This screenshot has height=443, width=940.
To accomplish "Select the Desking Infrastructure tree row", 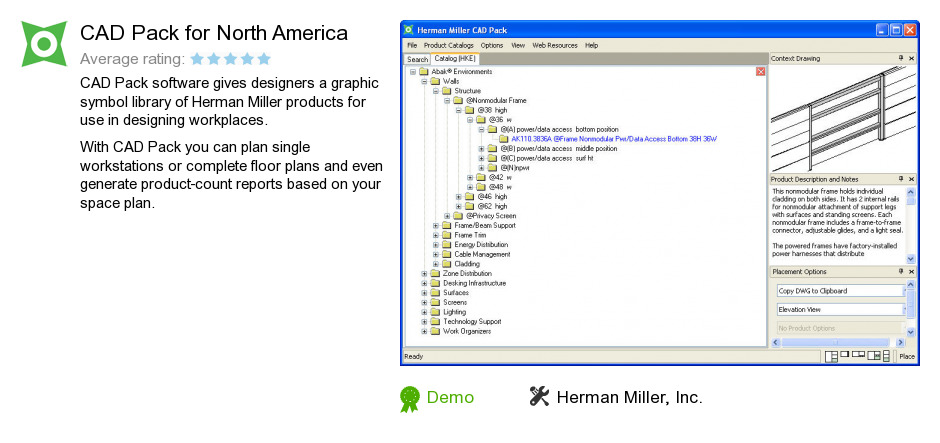I will [474, 284].
